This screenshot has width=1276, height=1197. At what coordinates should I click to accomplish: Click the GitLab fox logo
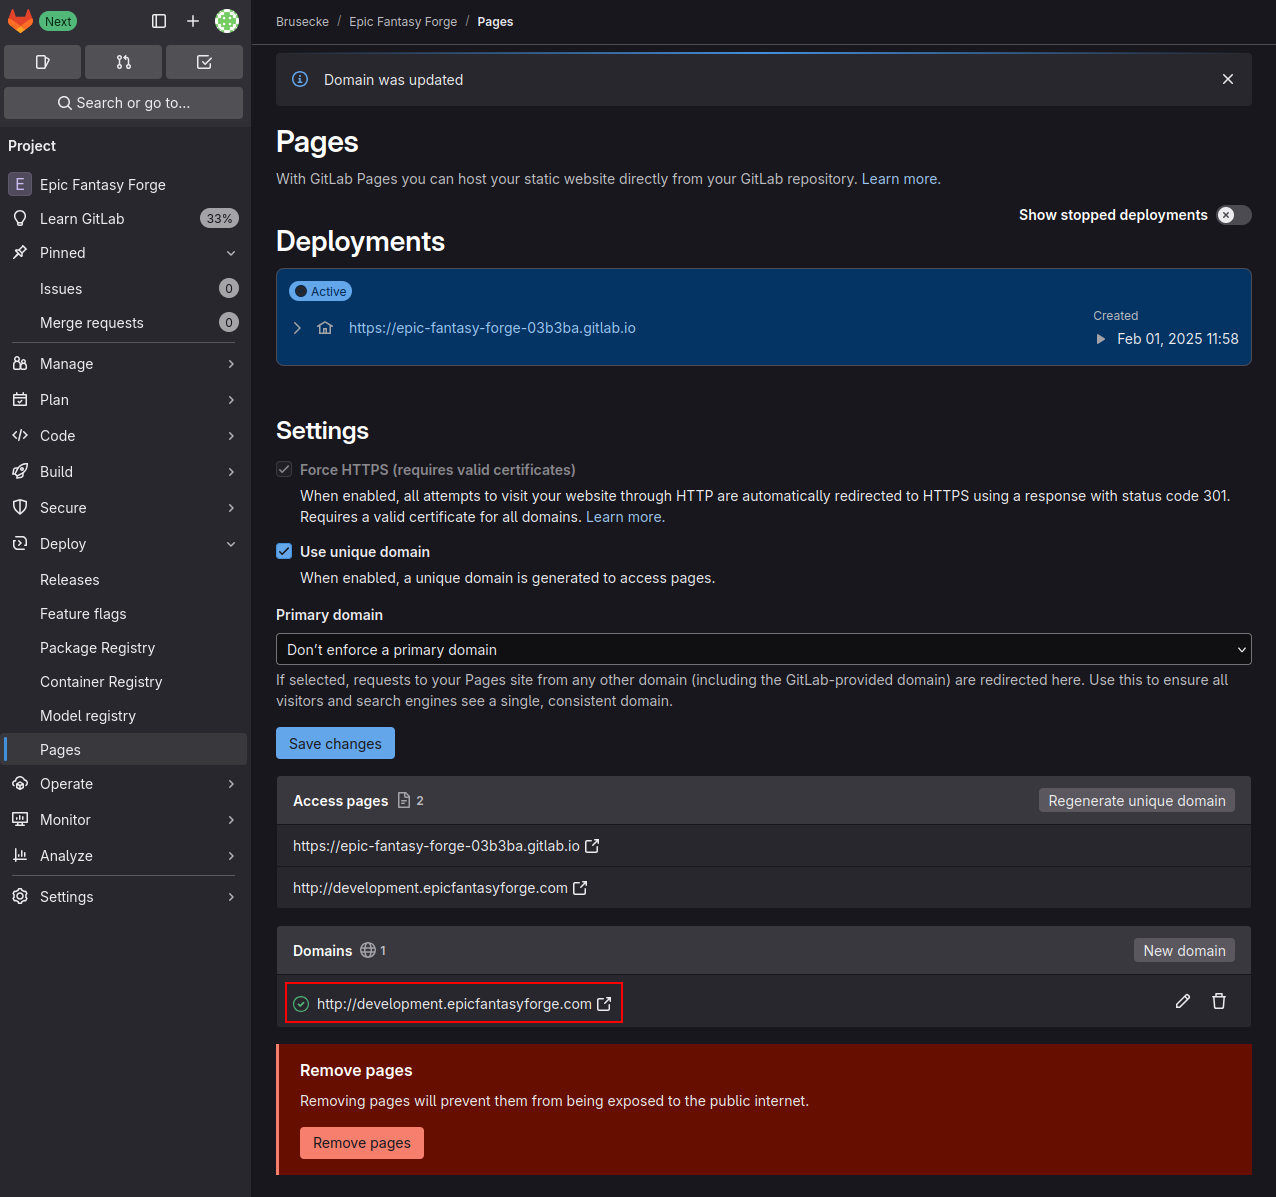[20, 21]
